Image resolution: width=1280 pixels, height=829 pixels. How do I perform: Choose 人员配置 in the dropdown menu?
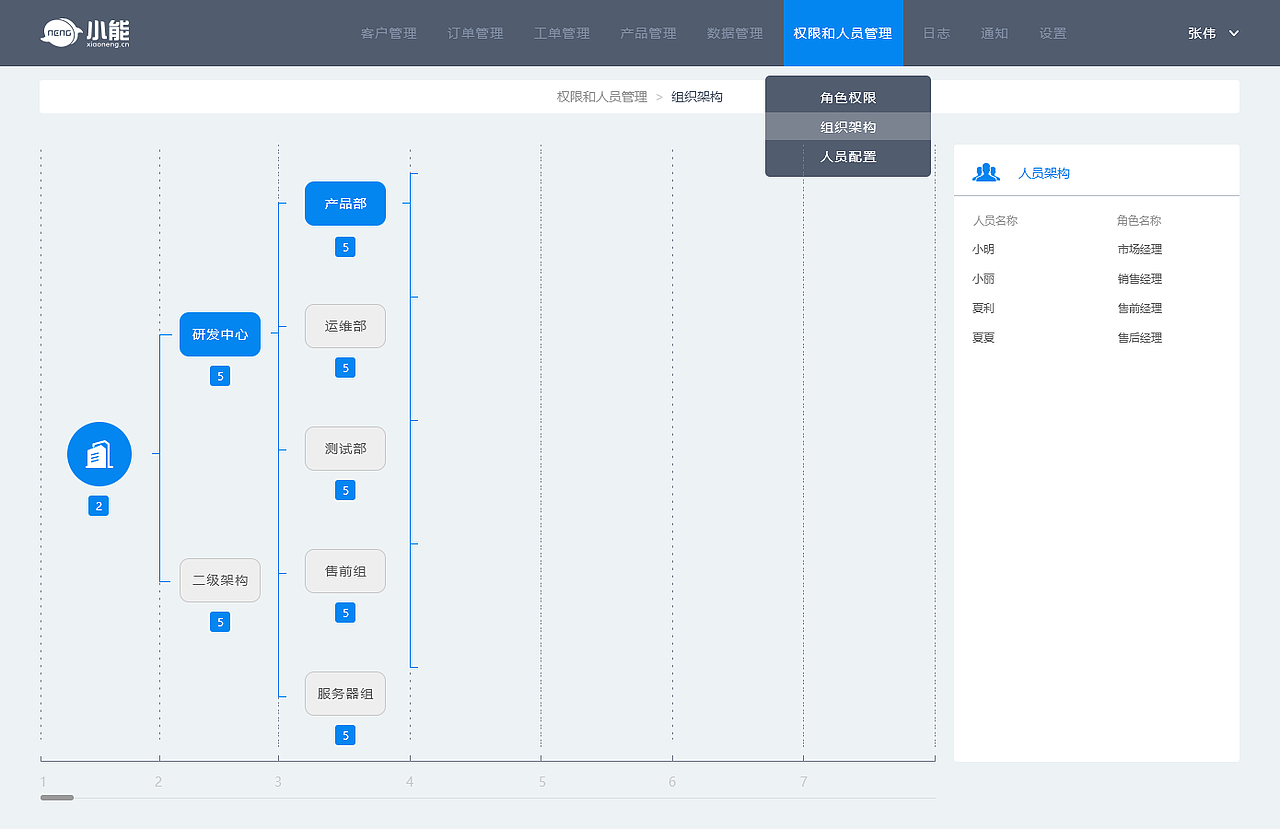coord(848,156)
